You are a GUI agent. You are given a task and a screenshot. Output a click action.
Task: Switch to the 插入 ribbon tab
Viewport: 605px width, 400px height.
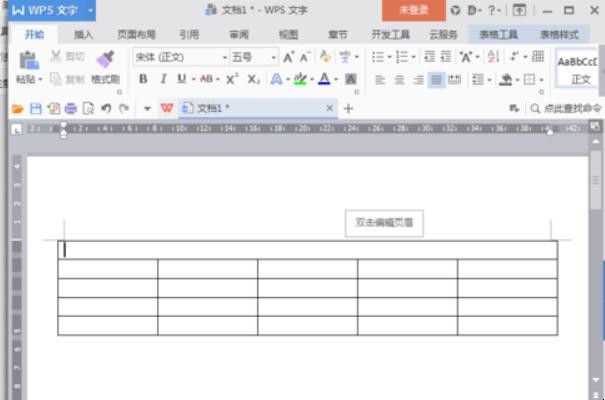click(x=84, y=34)
